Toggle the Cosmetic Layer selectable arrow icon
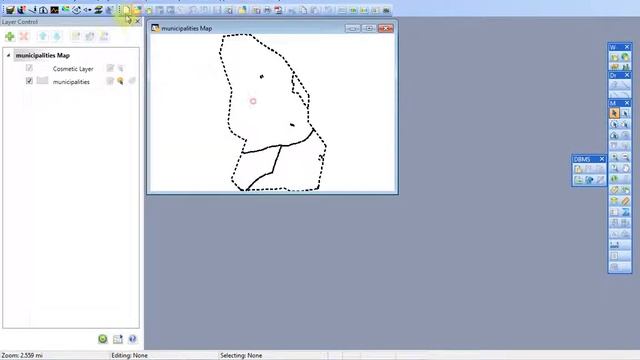The image size is (640, 360). (120, 68)
